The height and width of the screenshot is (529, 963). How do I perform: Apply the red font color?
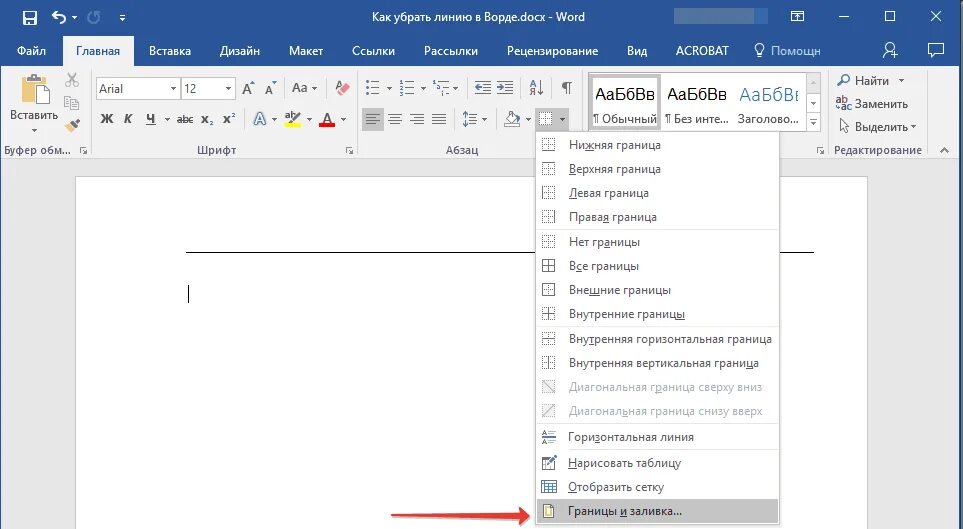[x=327, y=119]
